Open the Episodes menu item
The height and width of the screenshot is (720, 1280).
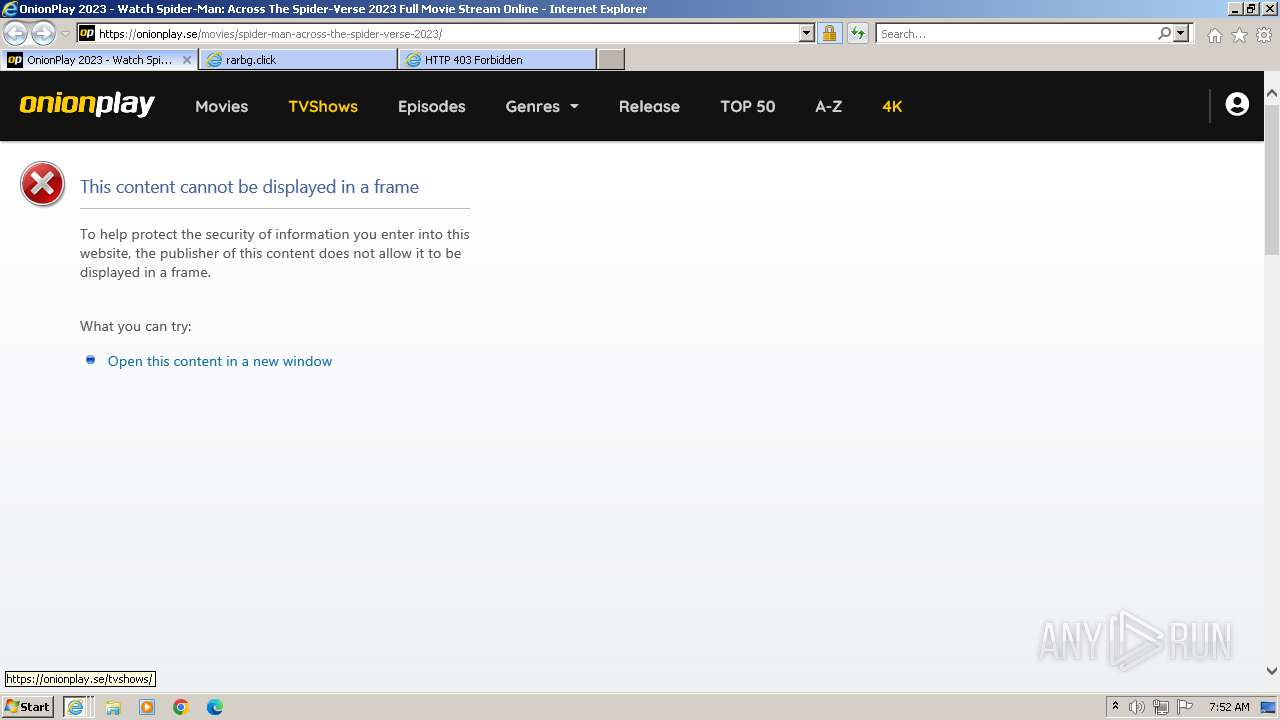[432, 106]
